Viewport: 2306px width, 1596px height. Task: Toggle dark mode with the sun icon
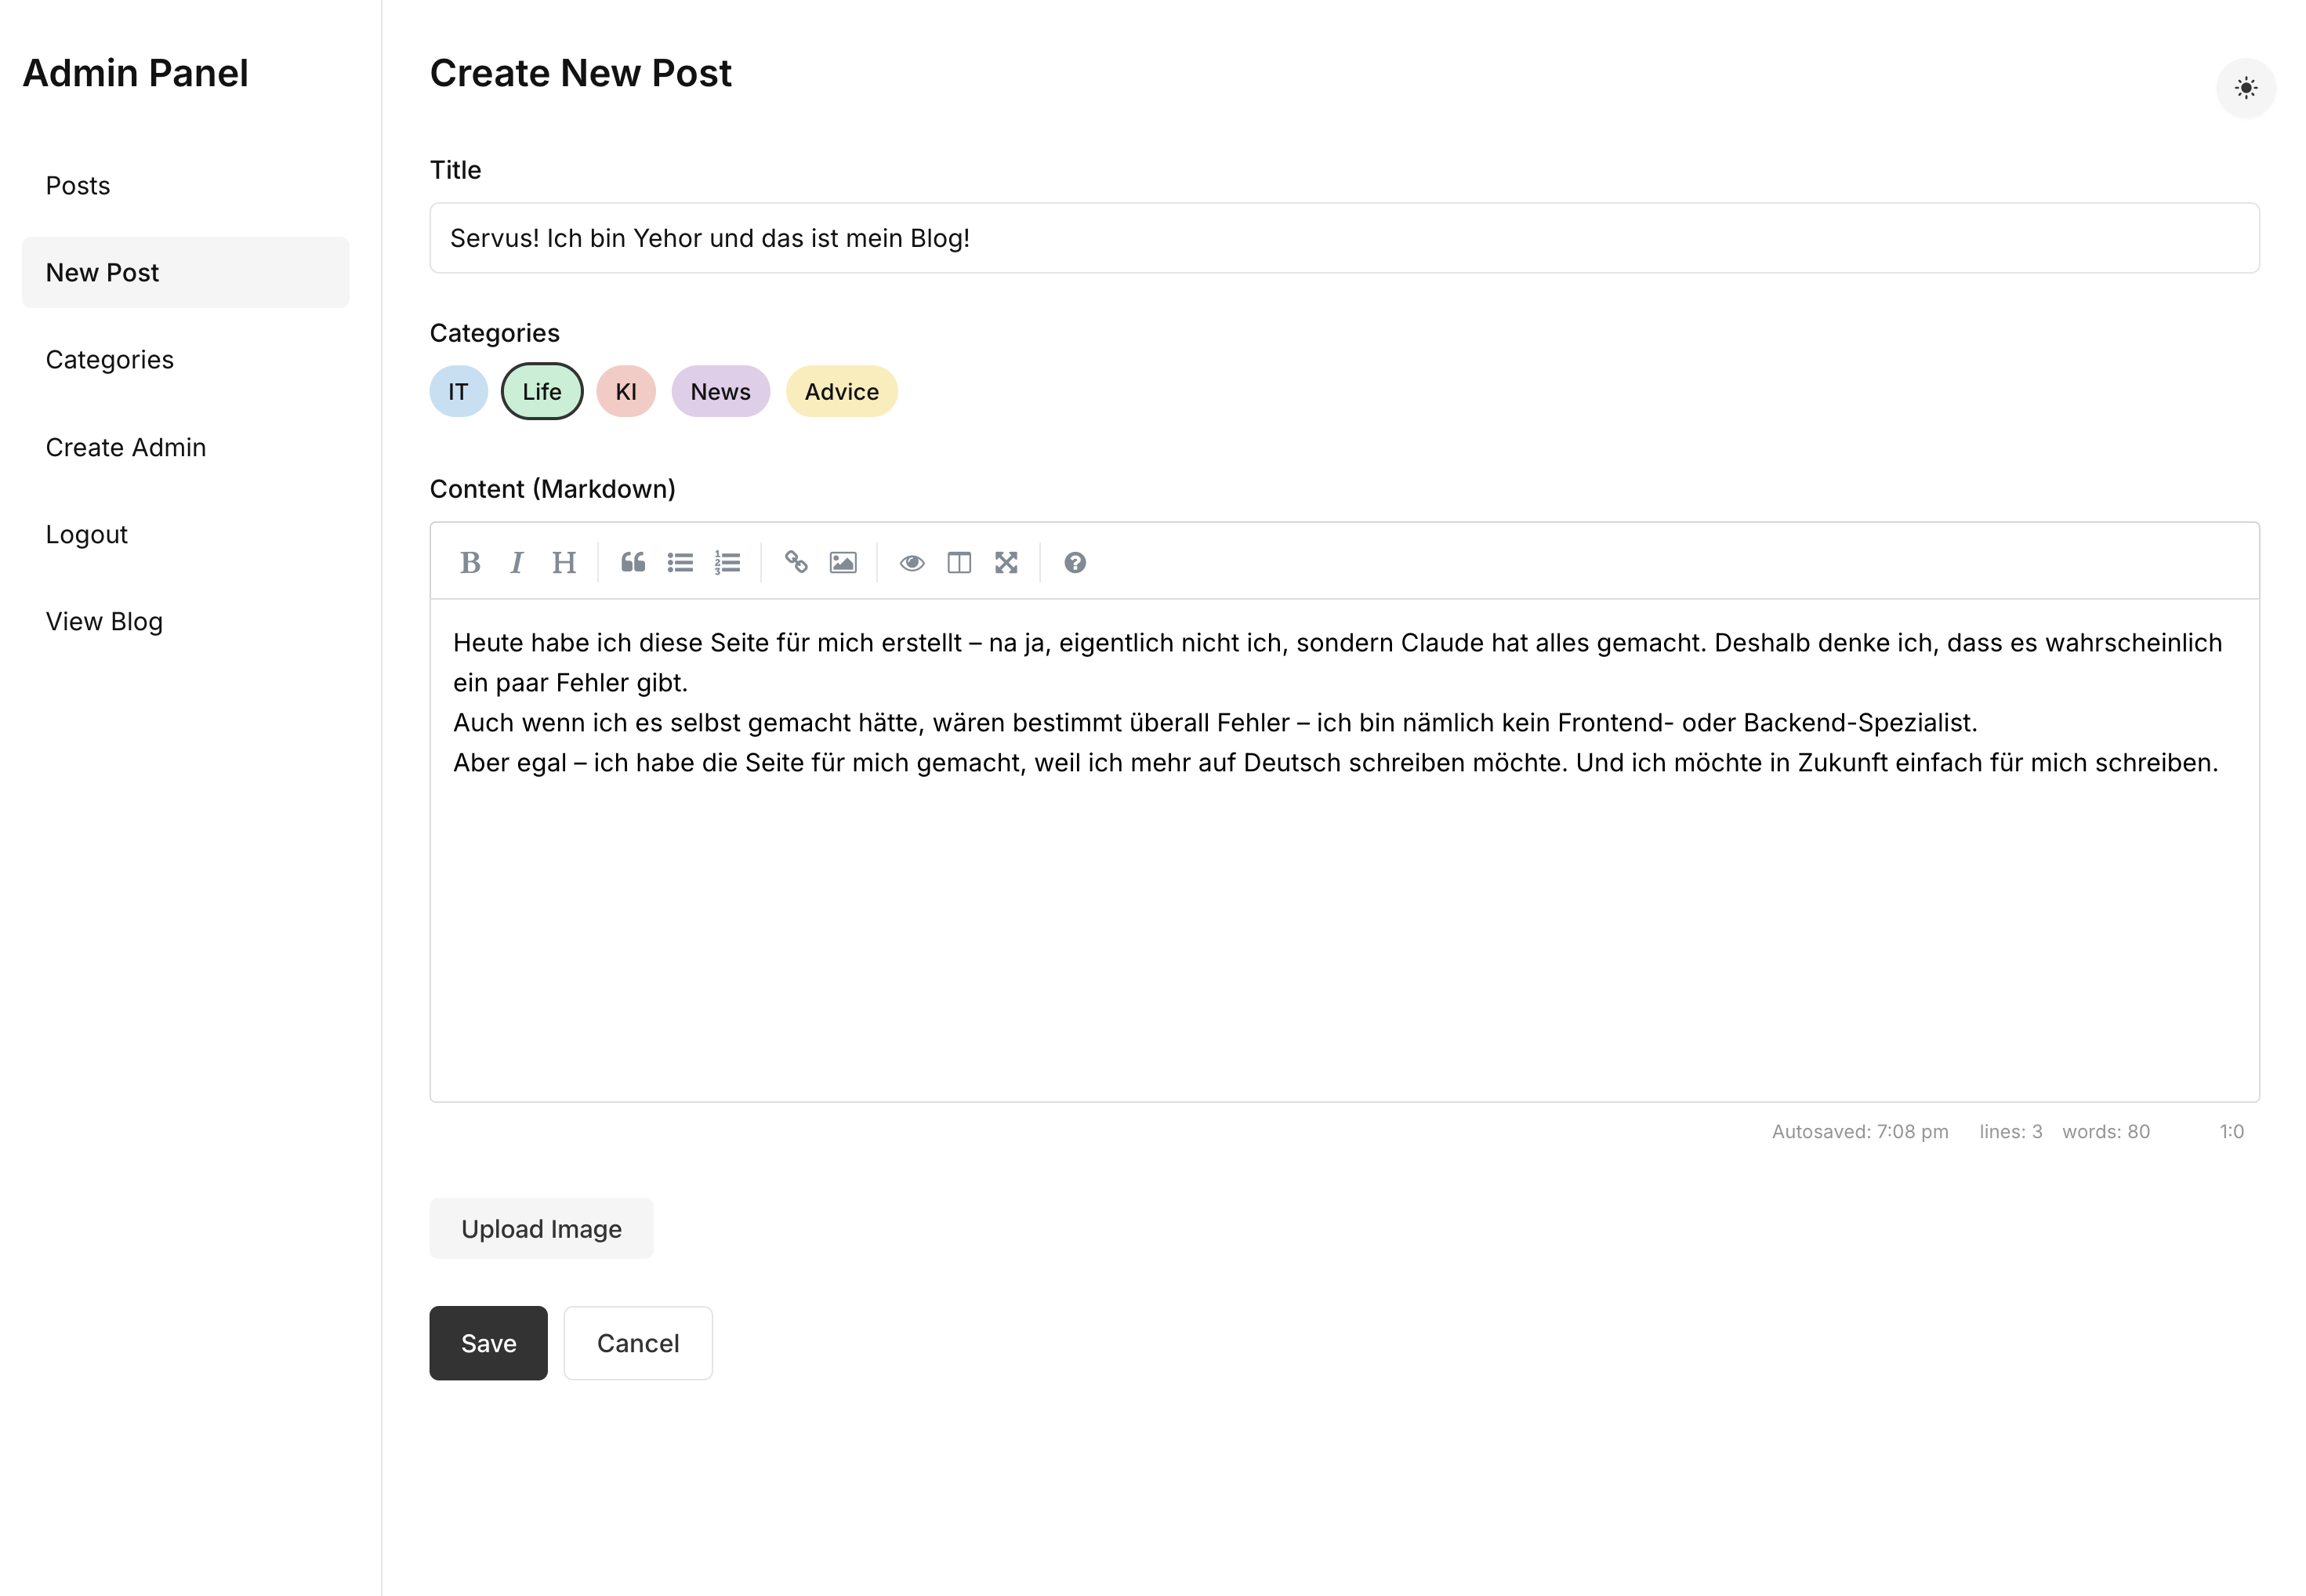click(x=2245, y=88)
